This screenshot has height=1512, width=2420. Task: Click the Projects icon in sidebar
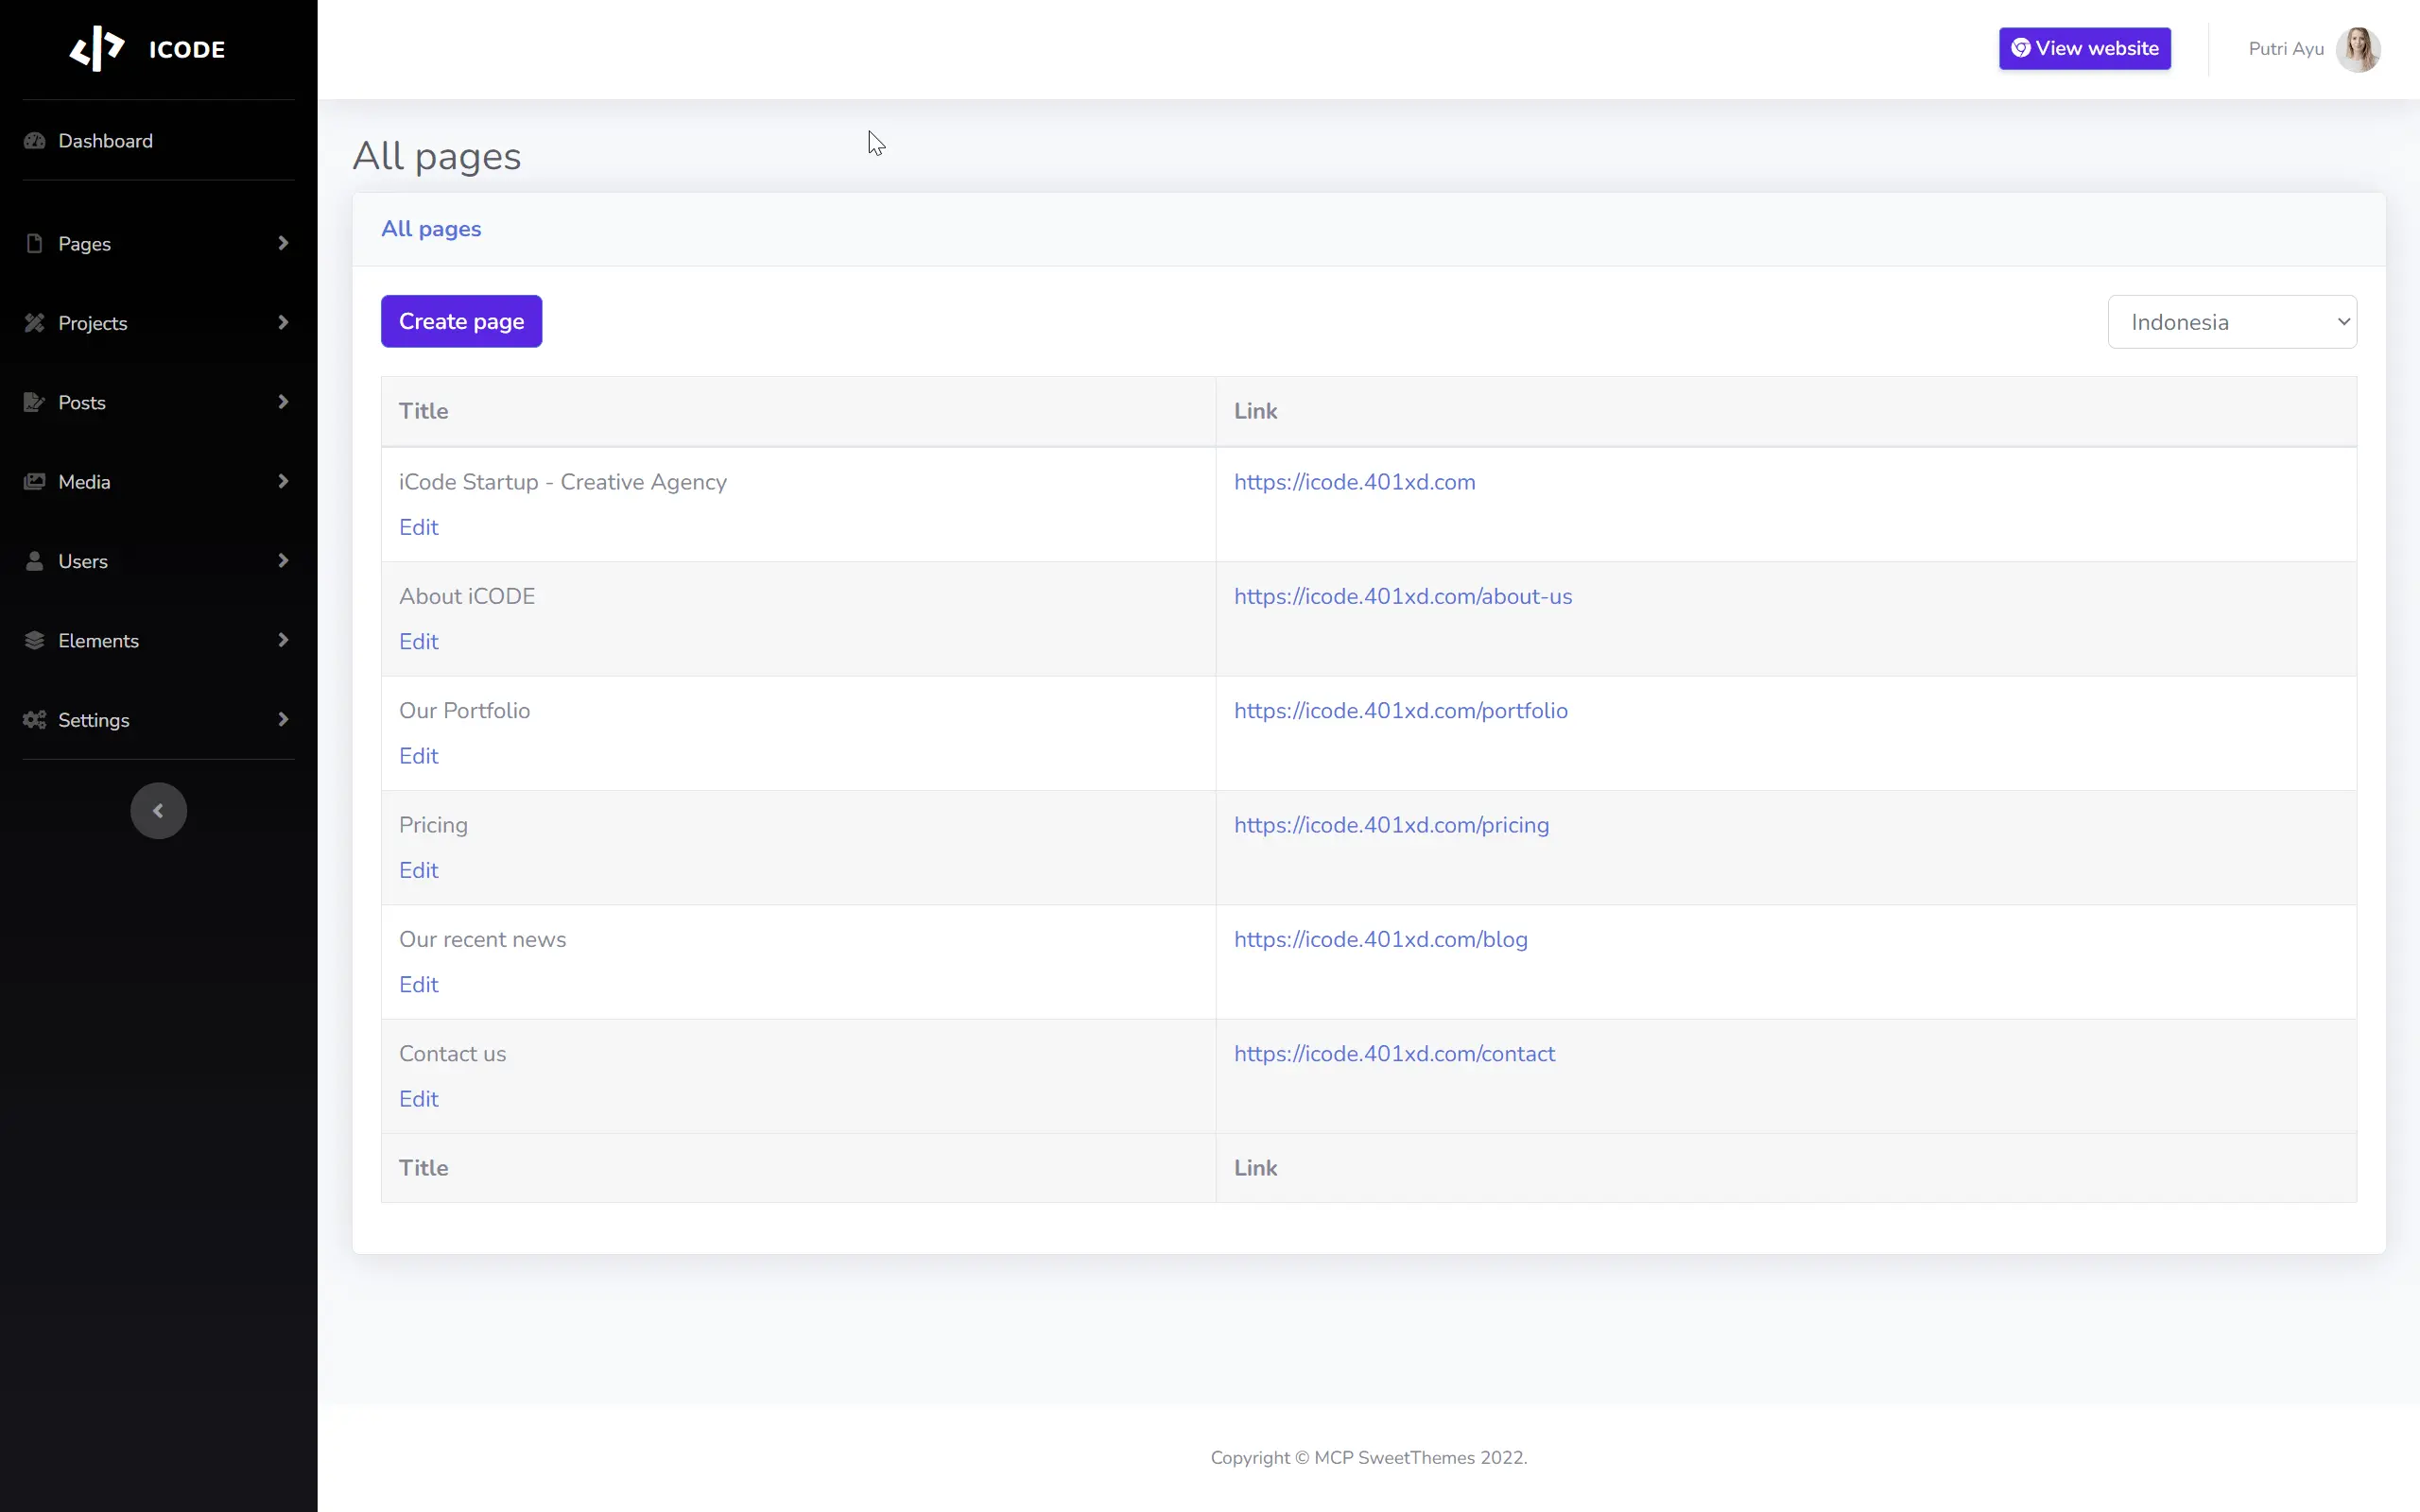click(35, 322)
